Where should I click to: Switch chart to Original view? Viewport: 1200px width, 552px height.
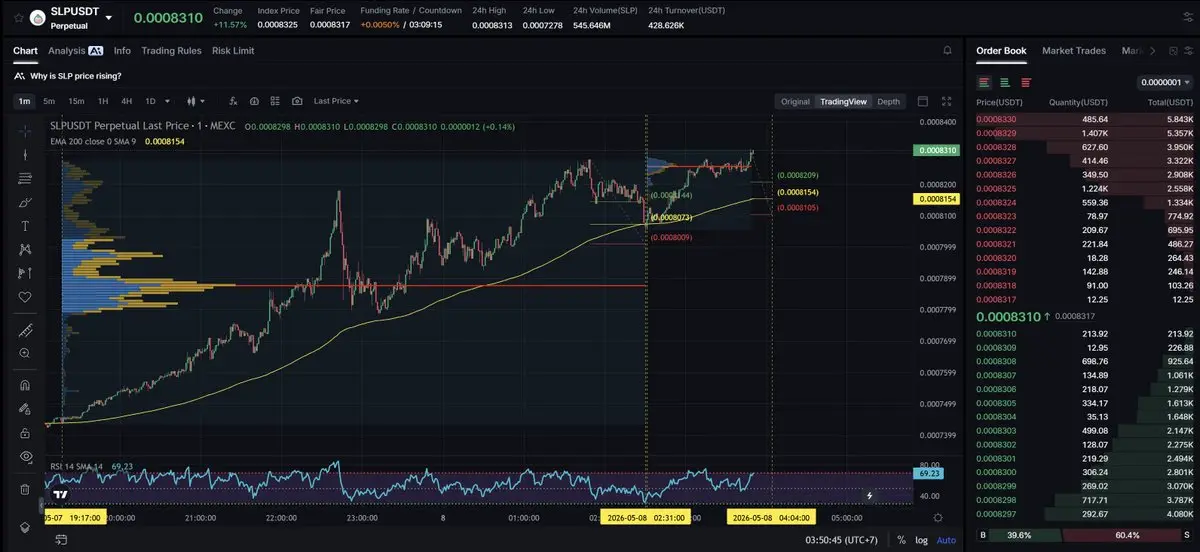(x=795, y=101)
